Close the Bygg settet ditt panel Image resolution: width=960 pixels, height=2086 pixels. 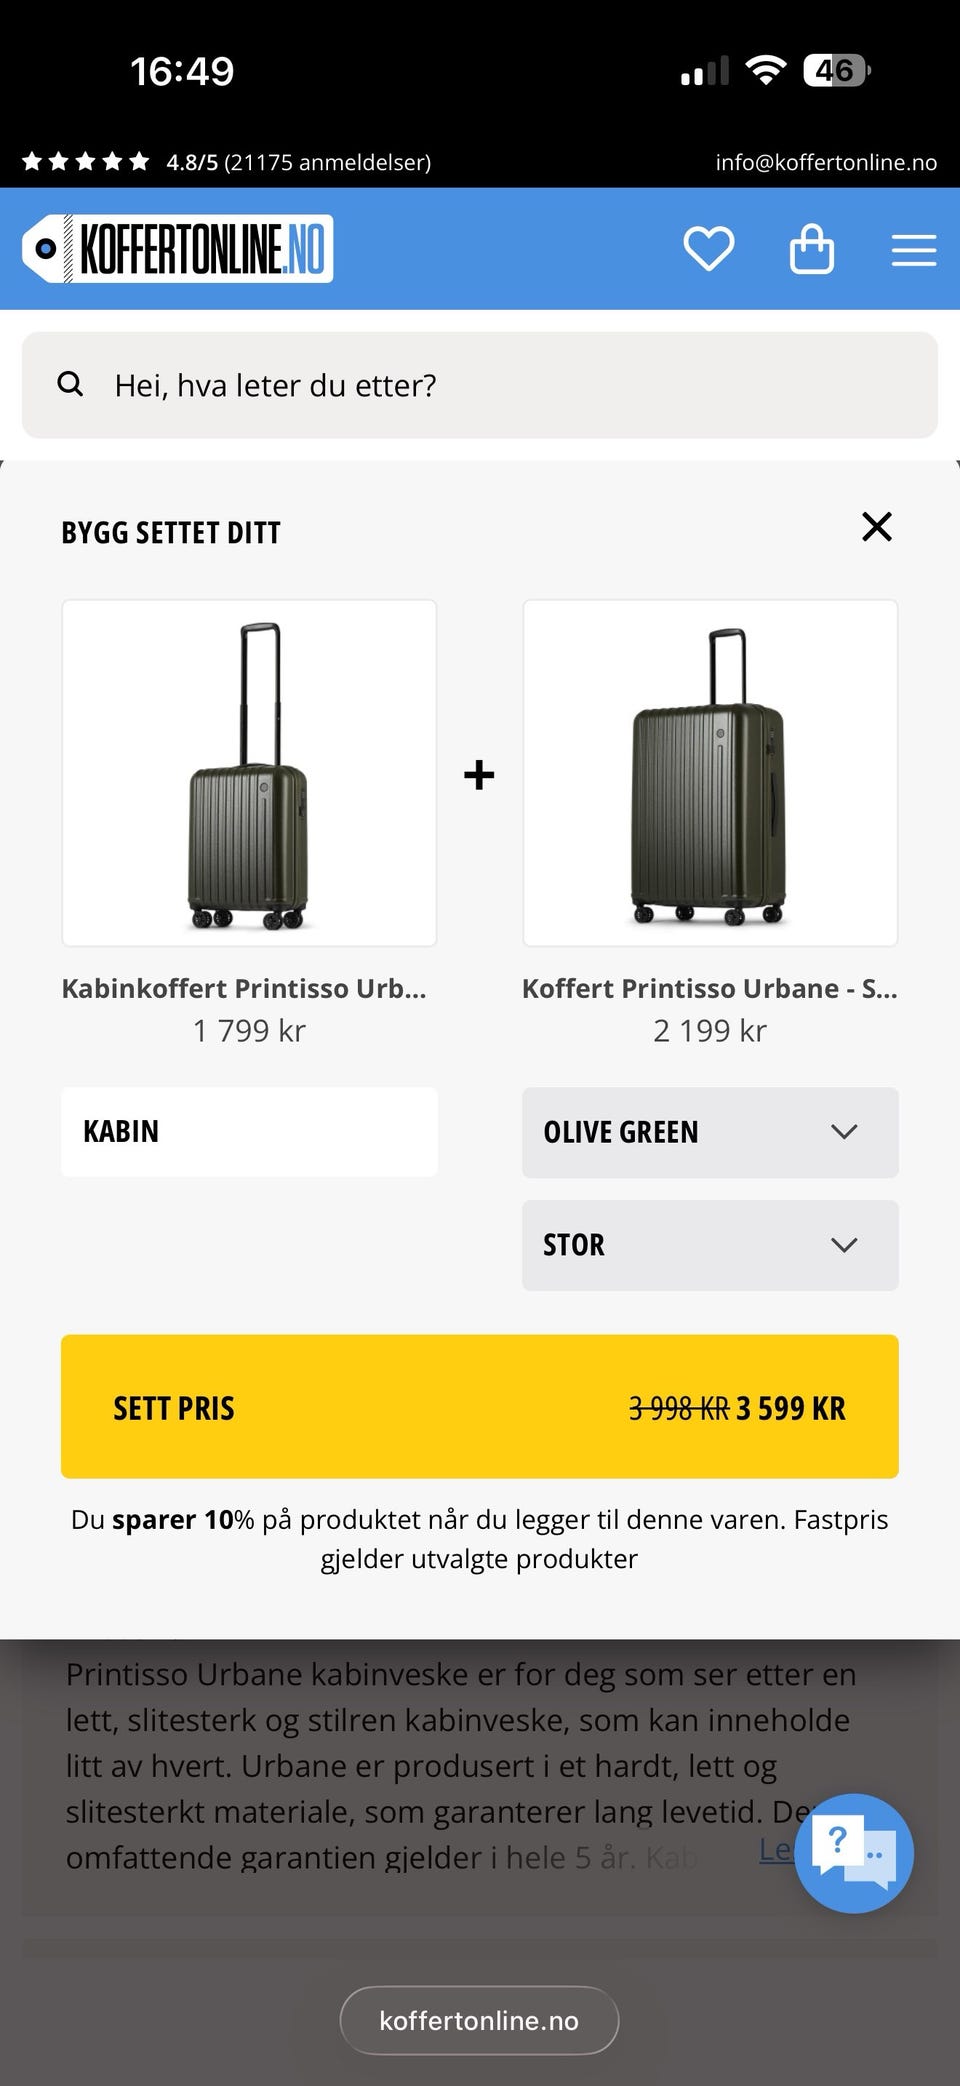(876, 527)
